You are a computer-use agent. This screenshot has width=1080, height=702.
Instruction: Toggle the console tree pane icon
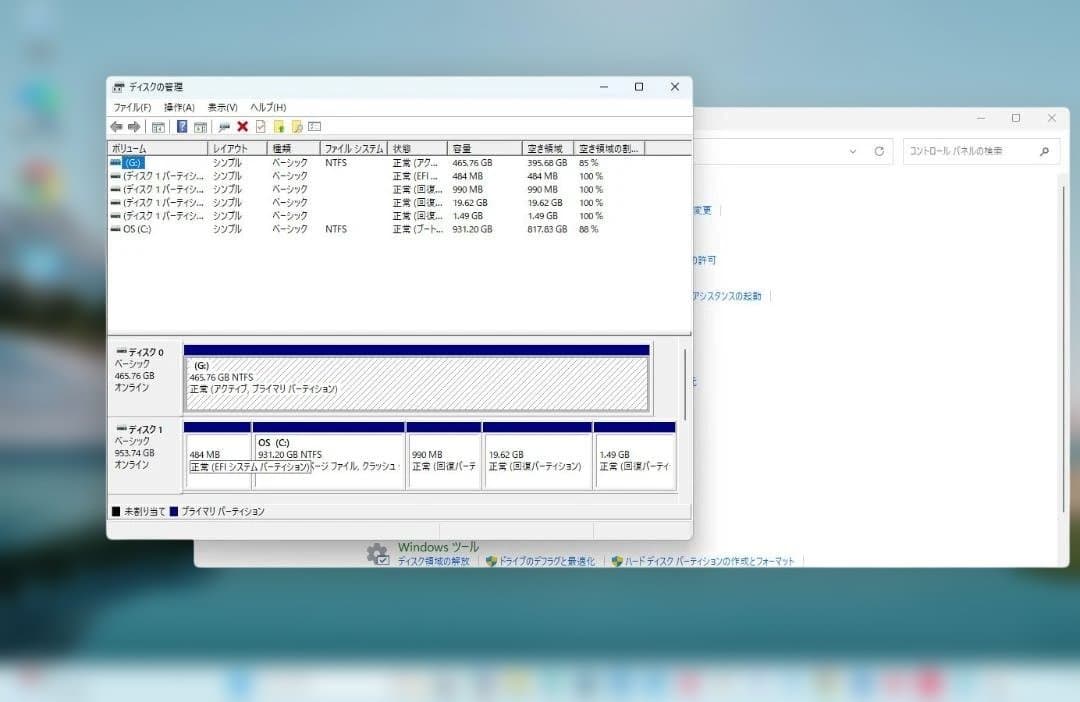(158, 126)
